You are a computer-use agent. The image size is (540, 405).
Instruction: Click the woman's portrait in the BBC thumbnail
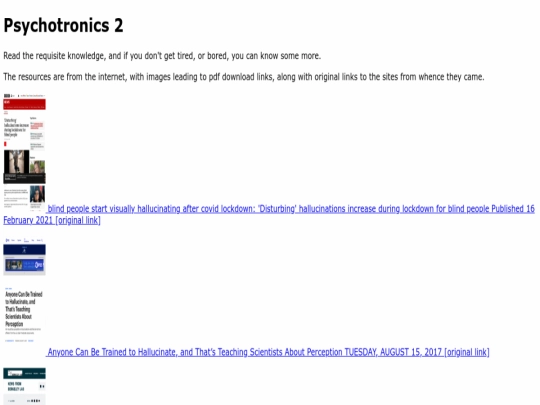pyautogui.click(x=38, y=194)
